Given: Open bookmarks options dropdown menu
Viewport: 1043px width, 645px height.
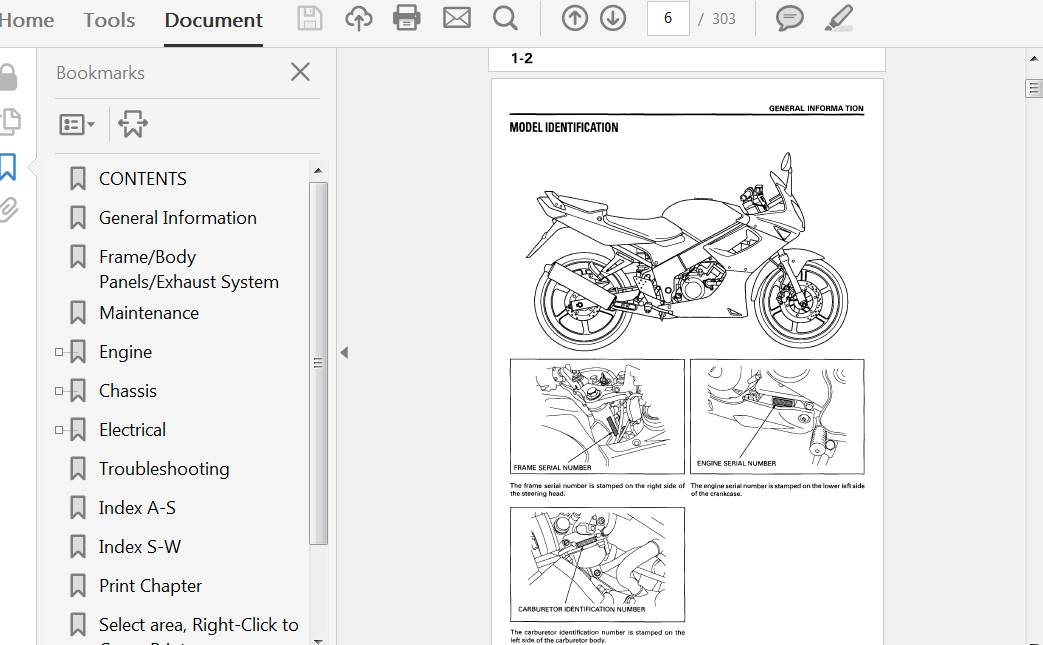Looking at the screenshot, I should pyautogui.click(x=77, y=124).
